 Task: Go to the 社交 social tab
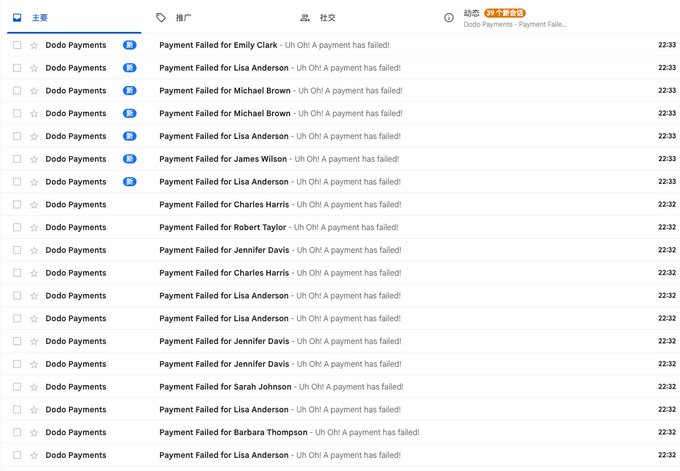coord(363,18)
